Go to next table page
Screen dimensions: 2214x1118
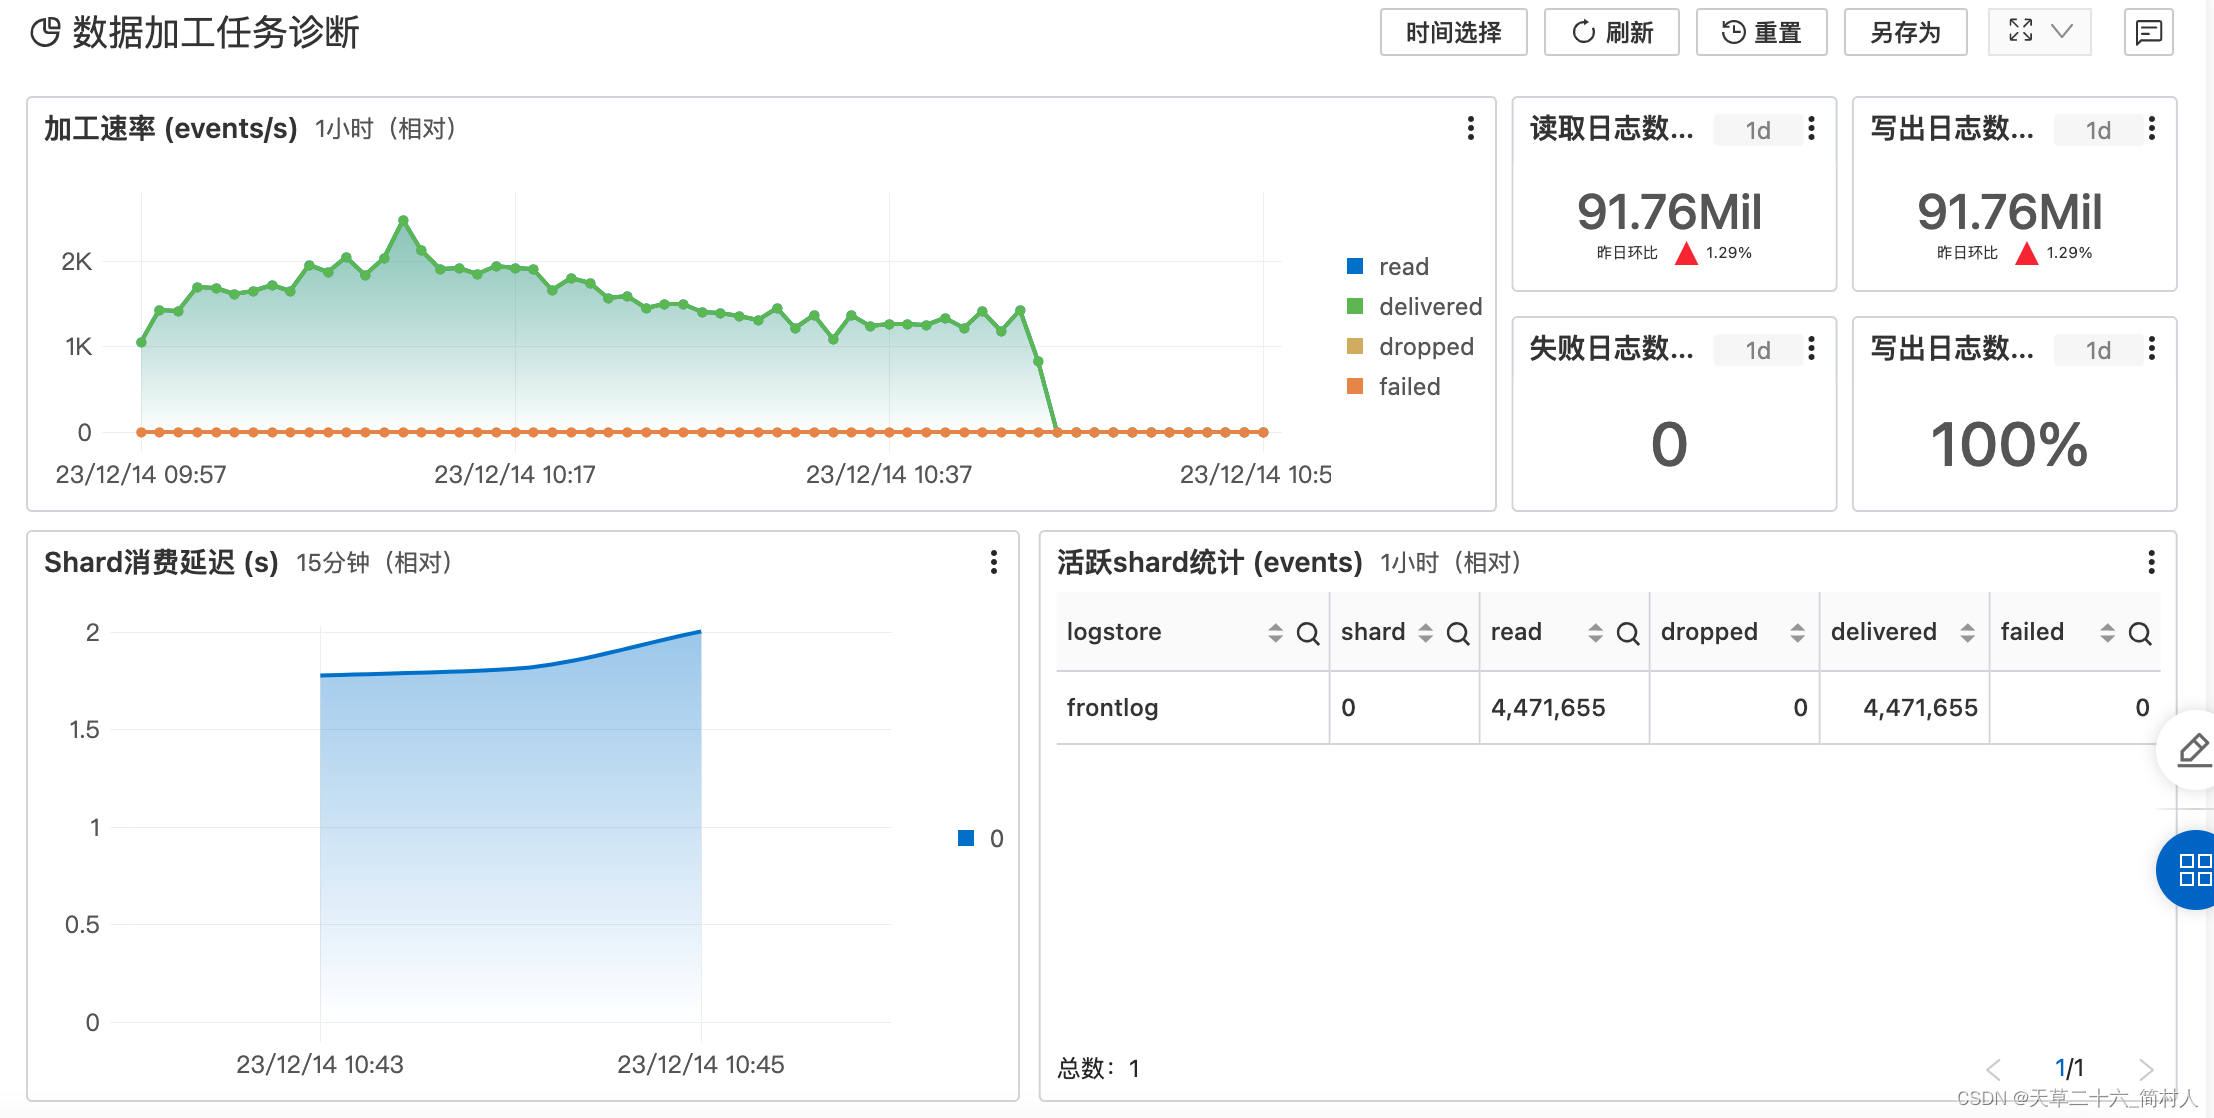2145,1069
